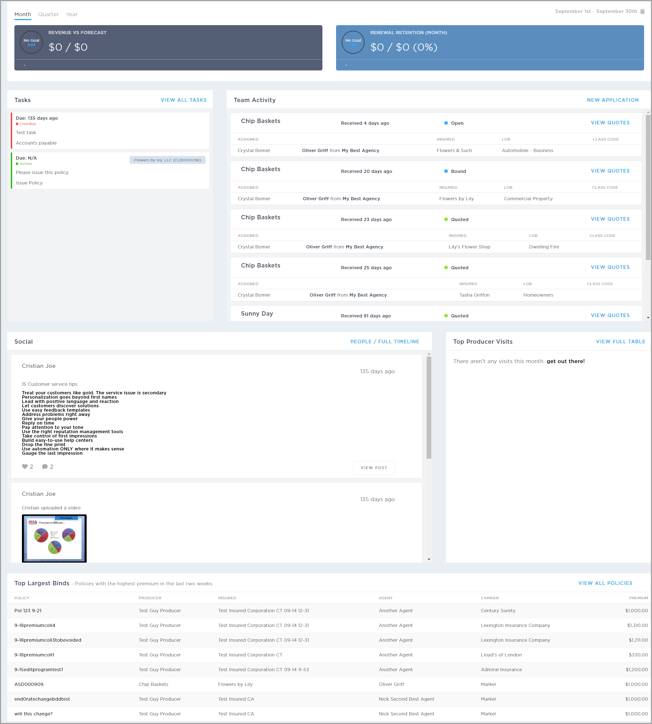
Task: Click the blue Open status dot
Action: (446, 123)
